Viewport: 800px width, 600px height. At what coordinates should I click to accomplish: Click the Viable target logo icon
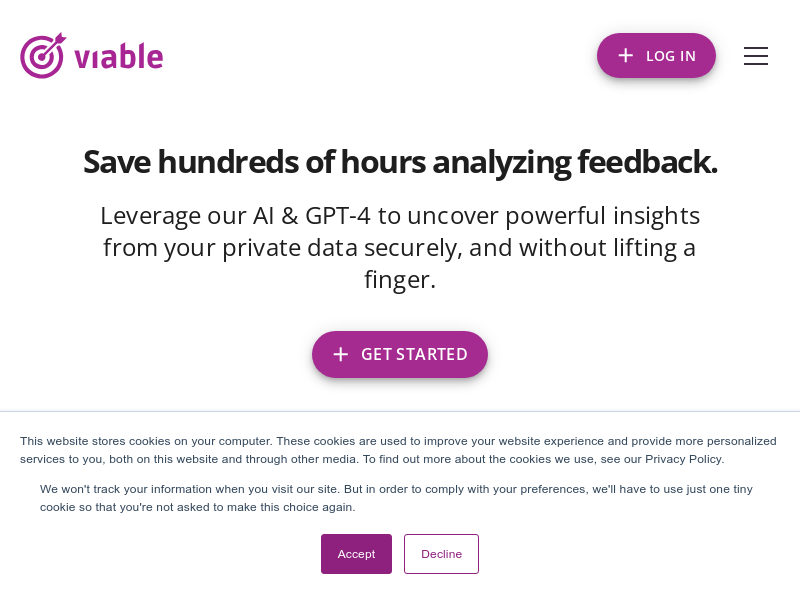click(x=42, y=56)
